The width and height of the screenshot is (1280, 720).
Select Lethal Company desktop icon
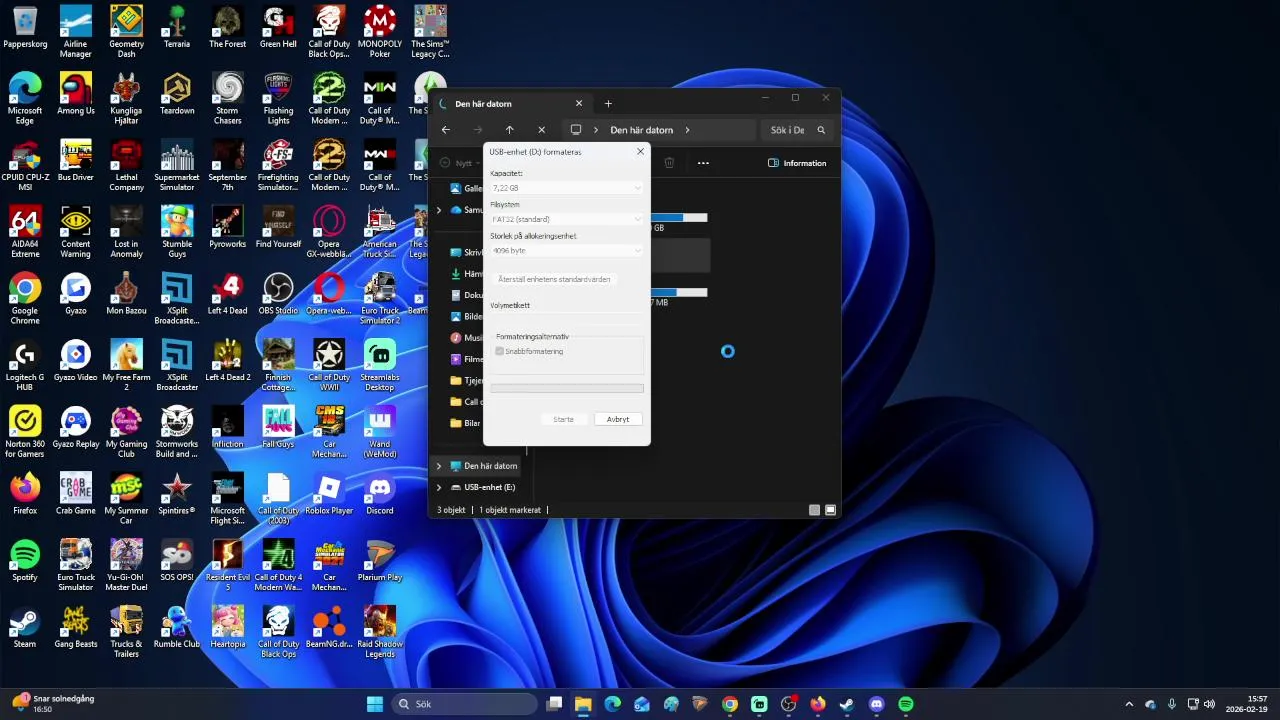[126, 165]
